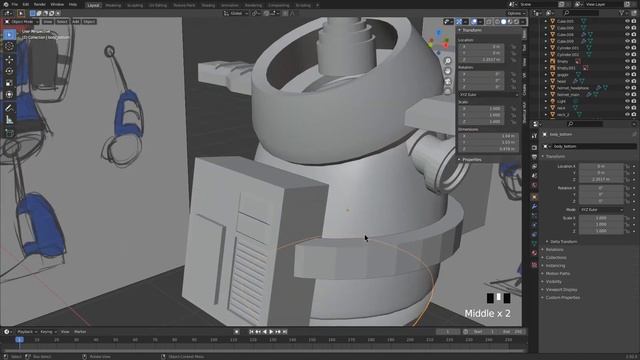This screenshot has height=360, width=640.
Task: Select the Move tool
Action: pyautogui.click(x=9, y=60)
